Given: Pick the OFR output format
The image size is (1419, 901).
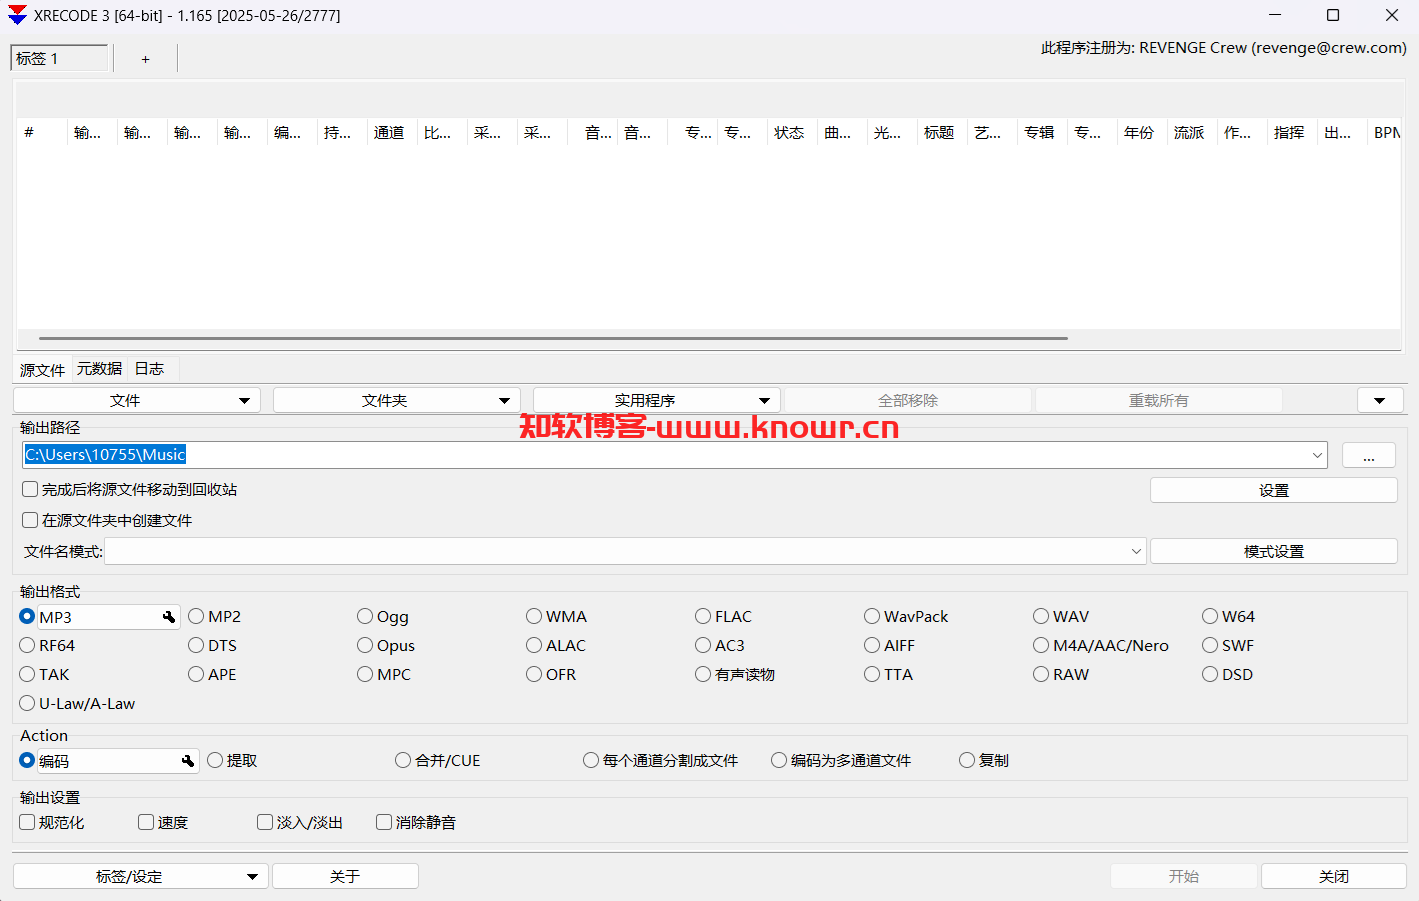Looking at the screenshot, I should tap(551, 675).
